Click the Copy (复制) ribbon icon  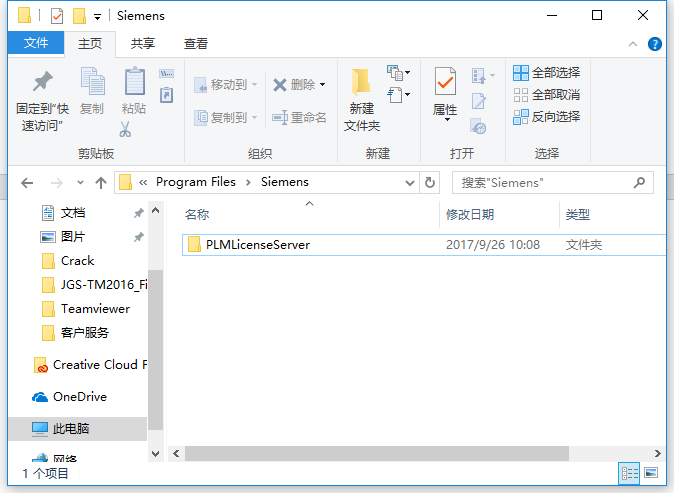click(92, 81)
